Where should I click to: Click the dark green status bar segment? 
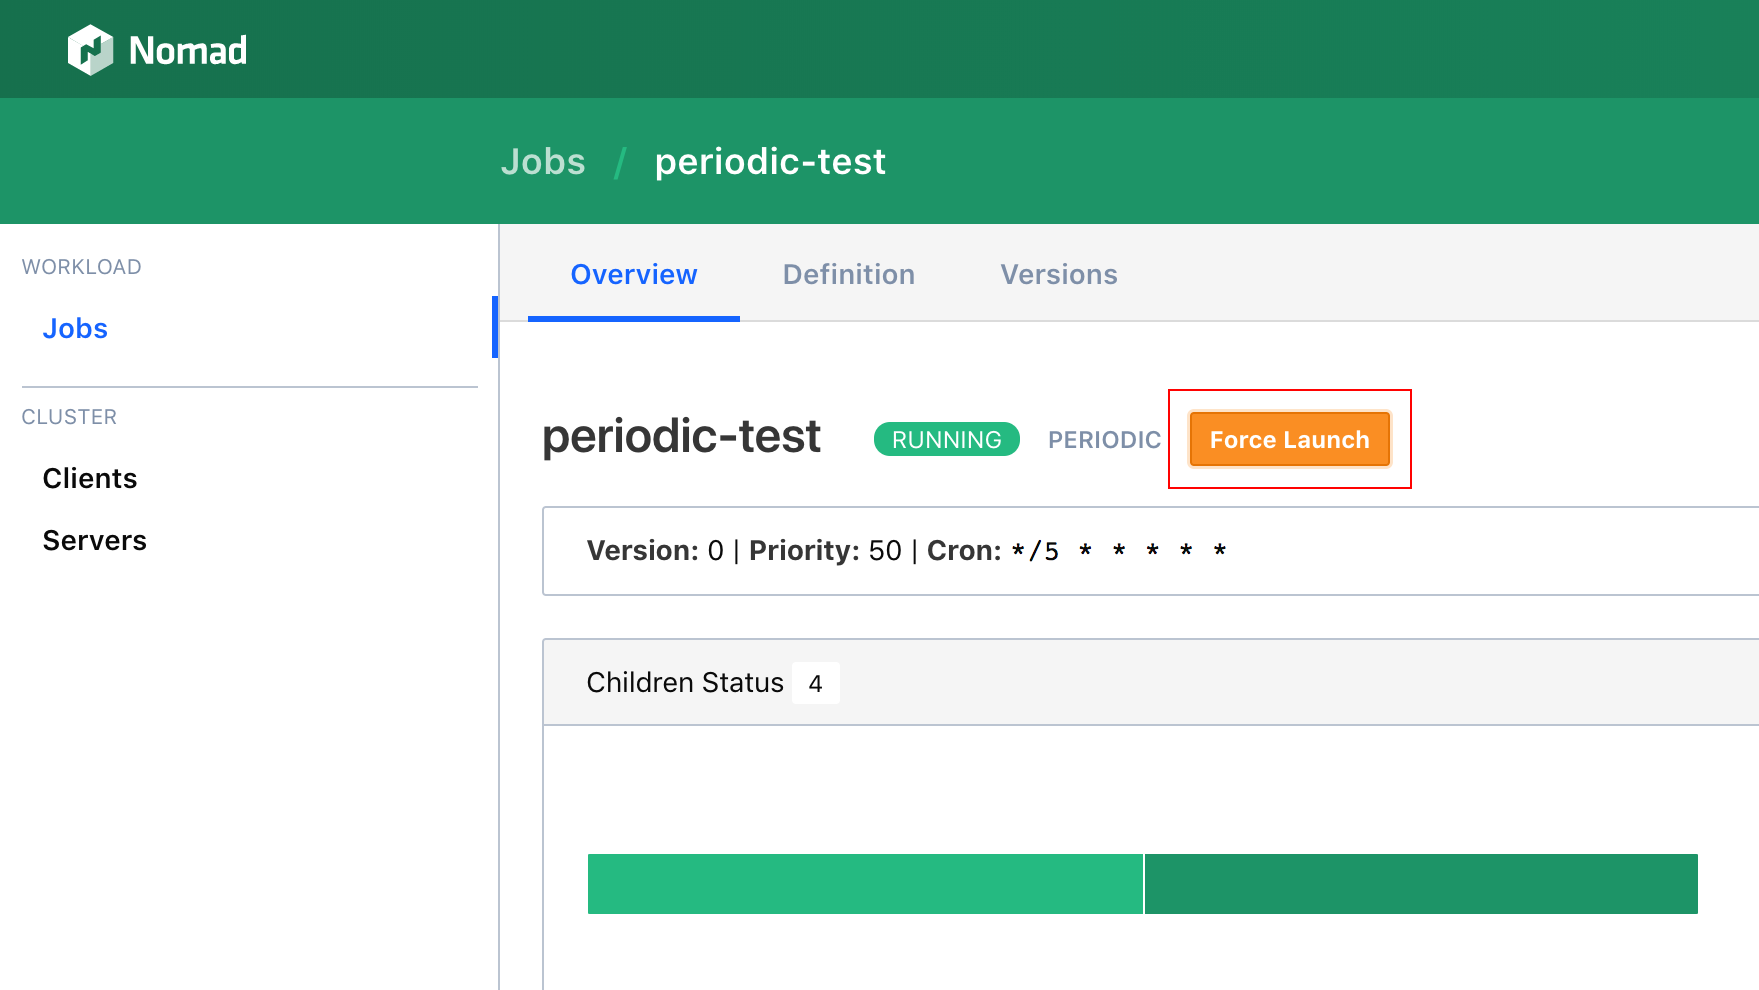(x=1421, y=884)
